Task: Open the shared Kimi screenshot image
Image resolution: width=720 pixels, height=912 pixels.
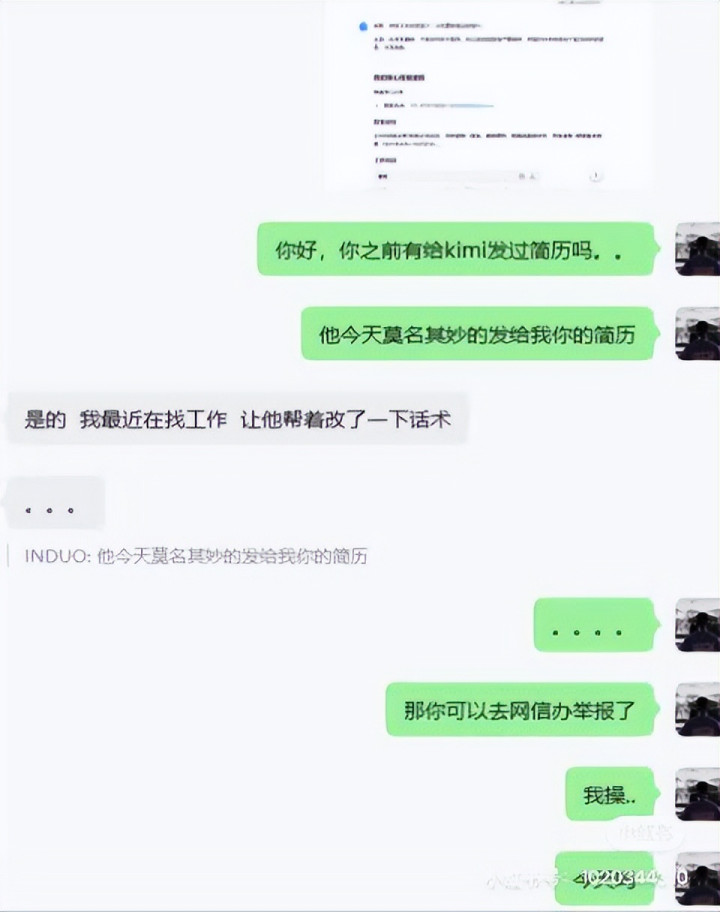Action: click(x=490, y=96)
